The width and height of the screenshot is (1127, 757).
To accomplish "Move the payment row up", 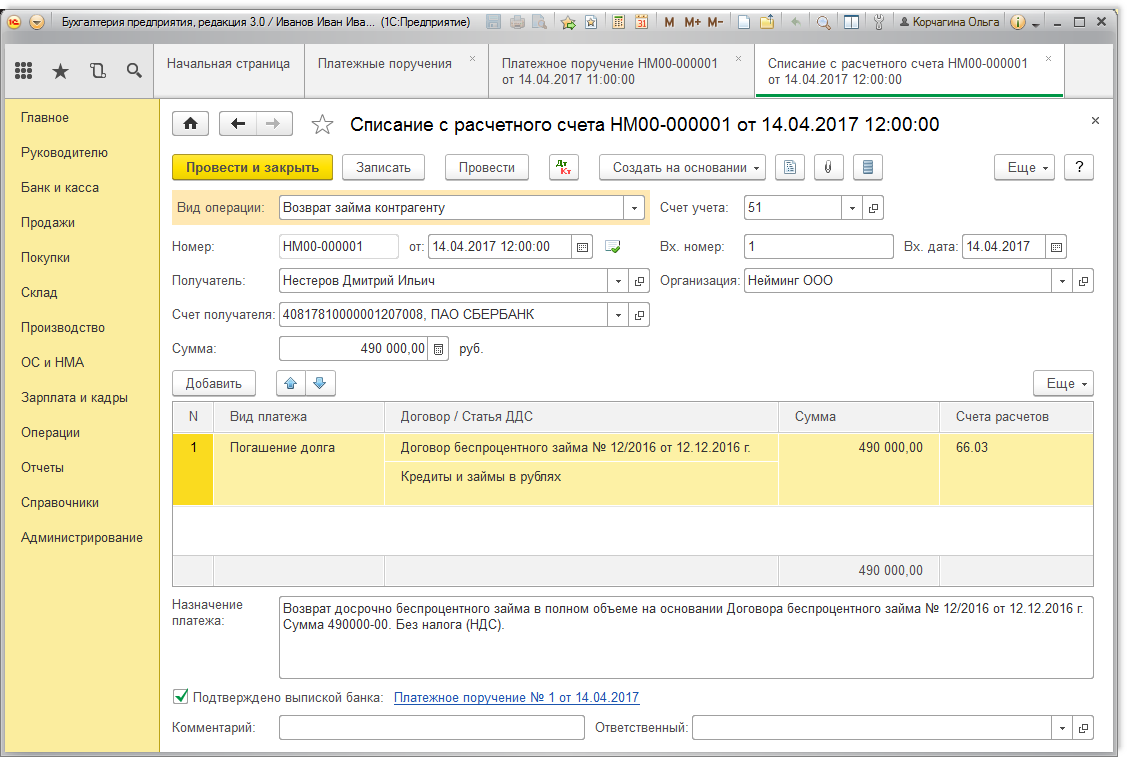I will 291,383.
